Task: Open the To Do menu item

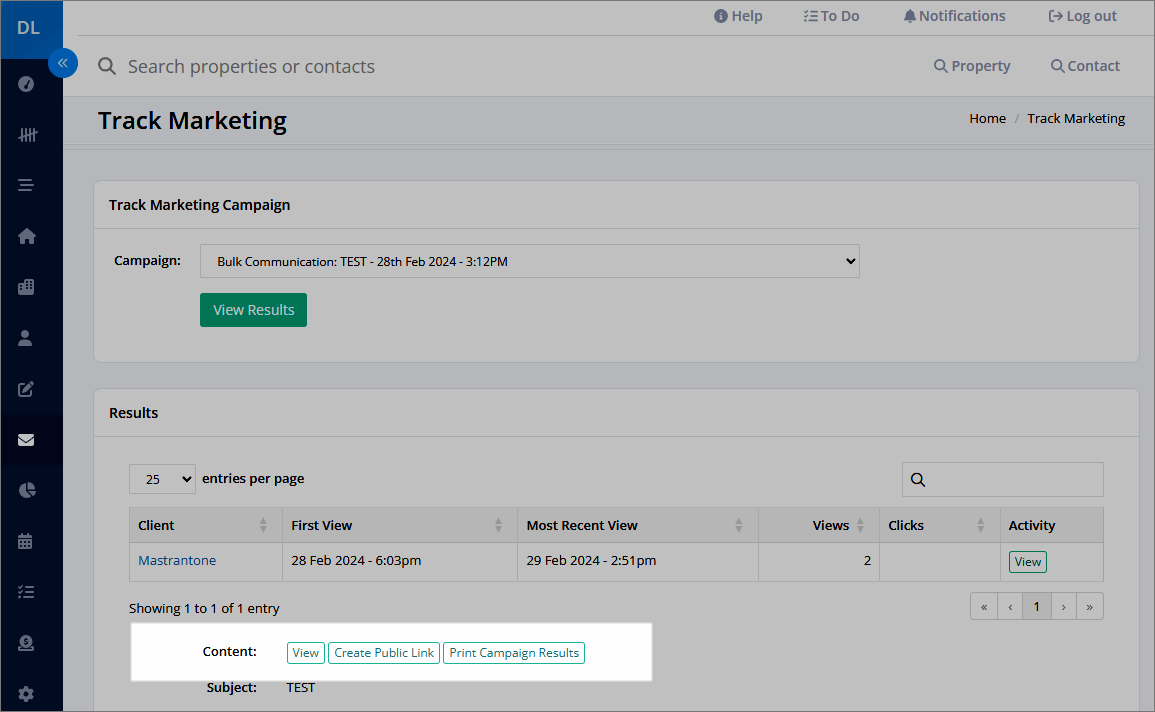Action: click(831, 16)
